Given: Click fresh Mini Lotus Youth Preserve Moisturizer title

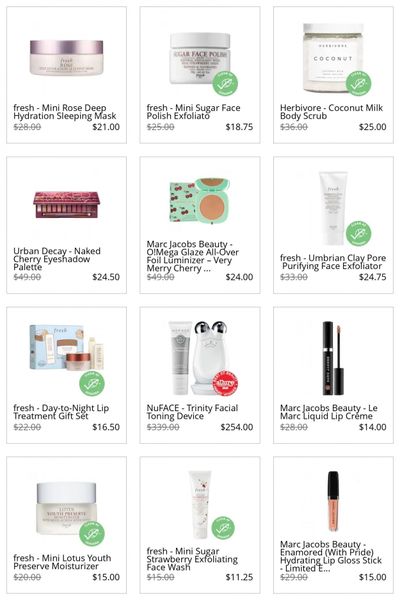Looking at the screenshot, I should 62,562.
